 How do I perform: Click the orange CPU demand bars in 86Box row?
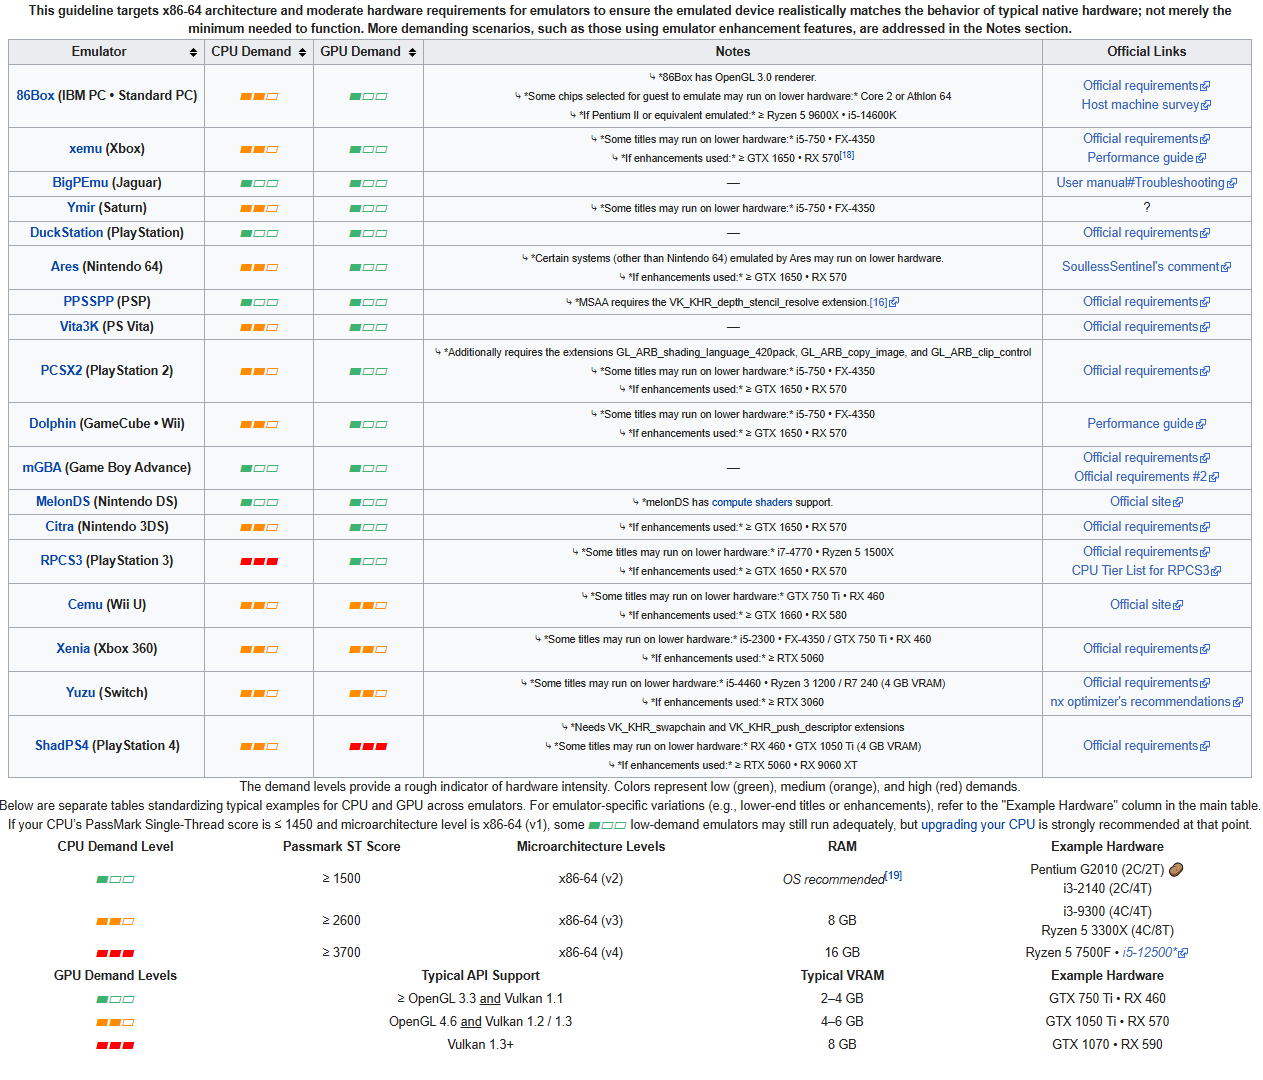pyautogui.click(x=259, y=96)
